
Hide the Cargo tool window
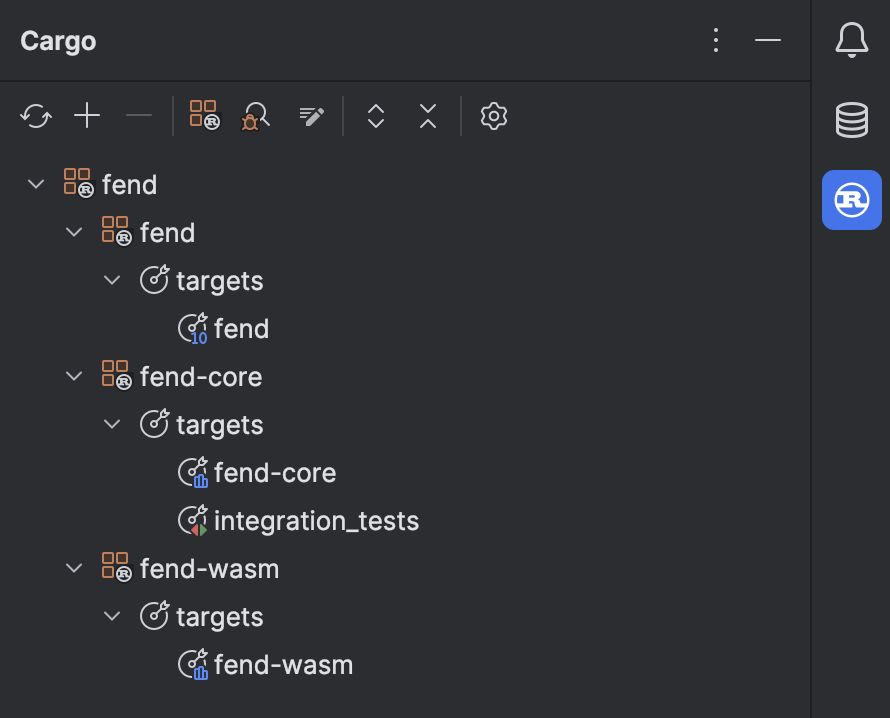(x=768, y=41)
